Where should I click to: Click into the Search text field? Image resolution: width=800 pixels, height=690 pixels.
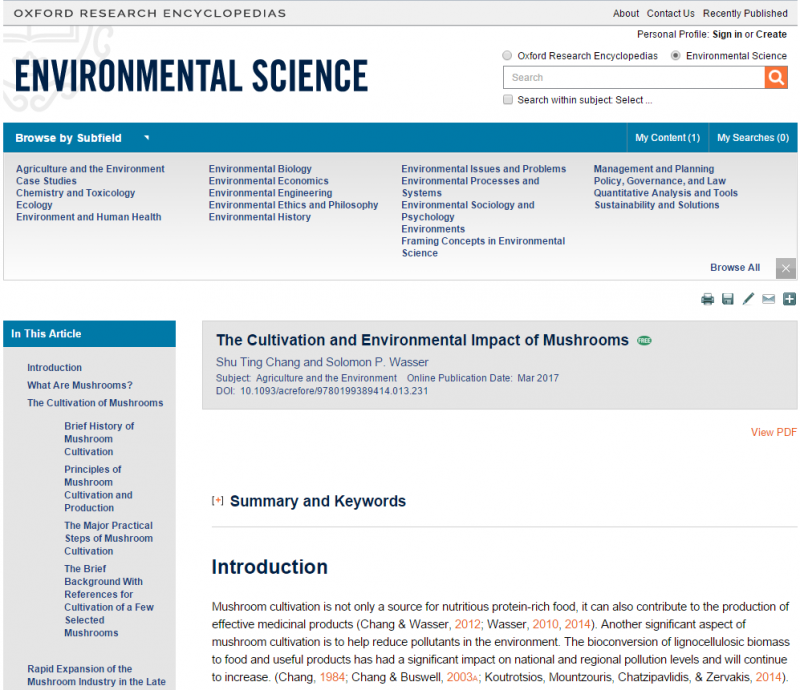tap(634, 78)
